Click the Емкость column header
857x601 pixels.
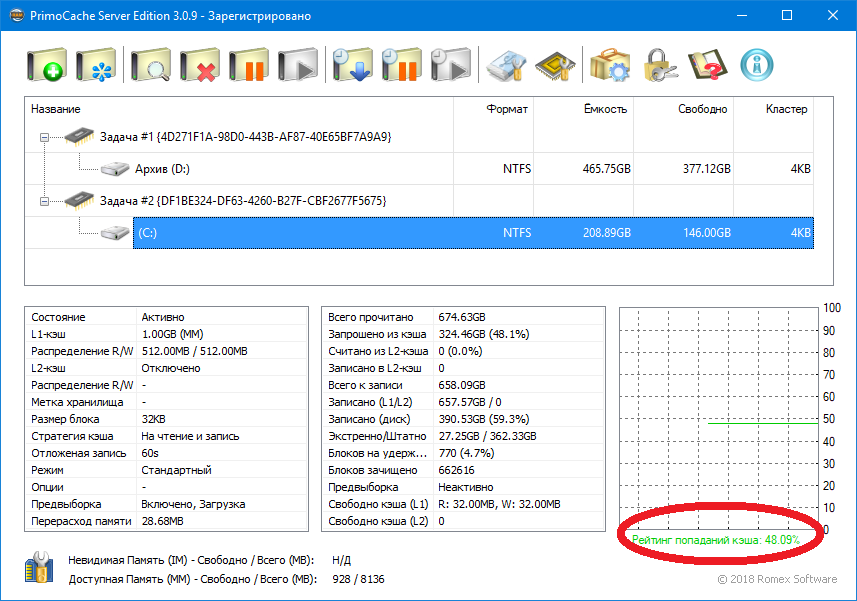(x=606, y=109)
